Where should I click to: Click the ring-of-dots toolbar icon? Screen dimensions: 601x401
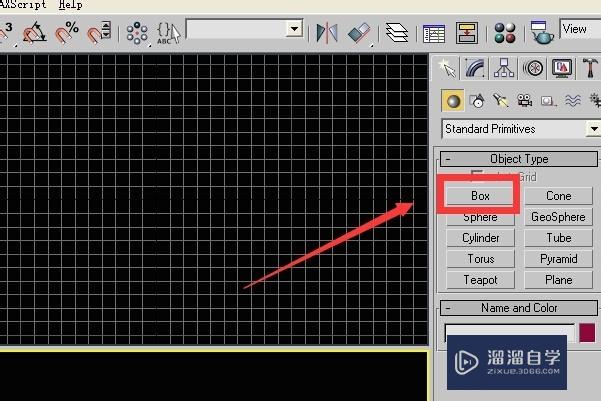(137, 33)
